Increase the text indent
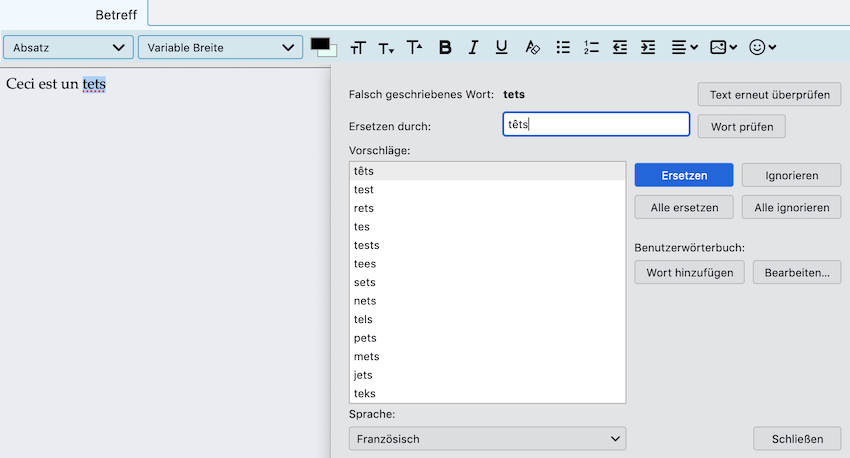 click(x=648, y=47)
